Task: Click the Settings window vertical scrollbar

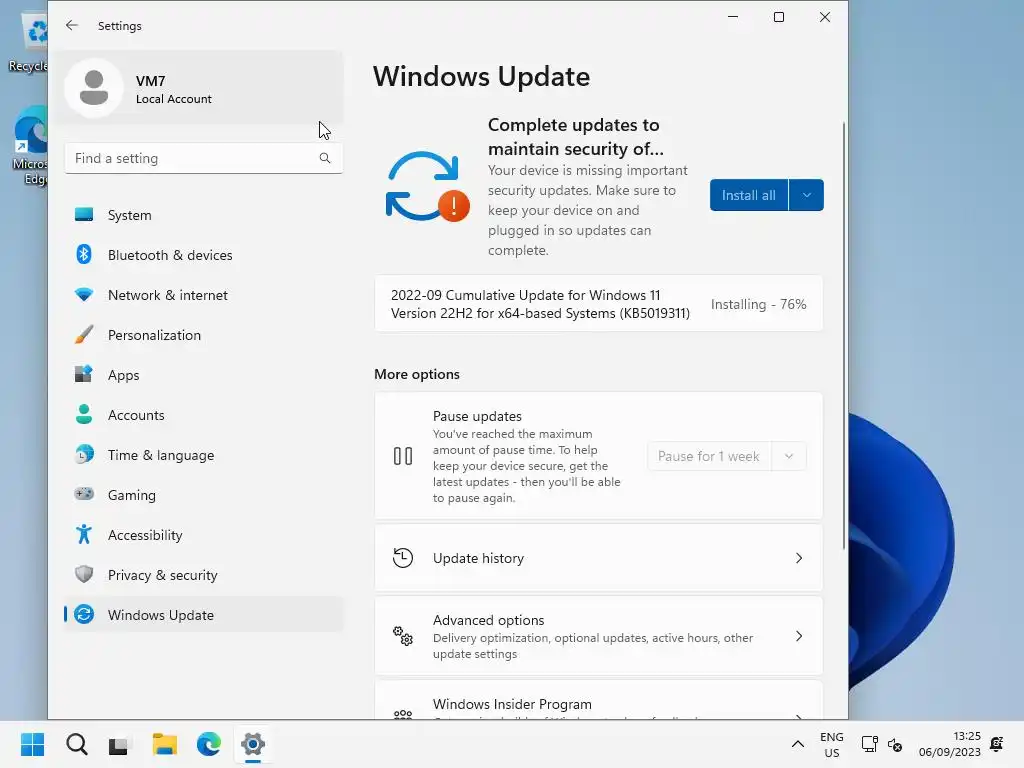Action: click(844, 335)
